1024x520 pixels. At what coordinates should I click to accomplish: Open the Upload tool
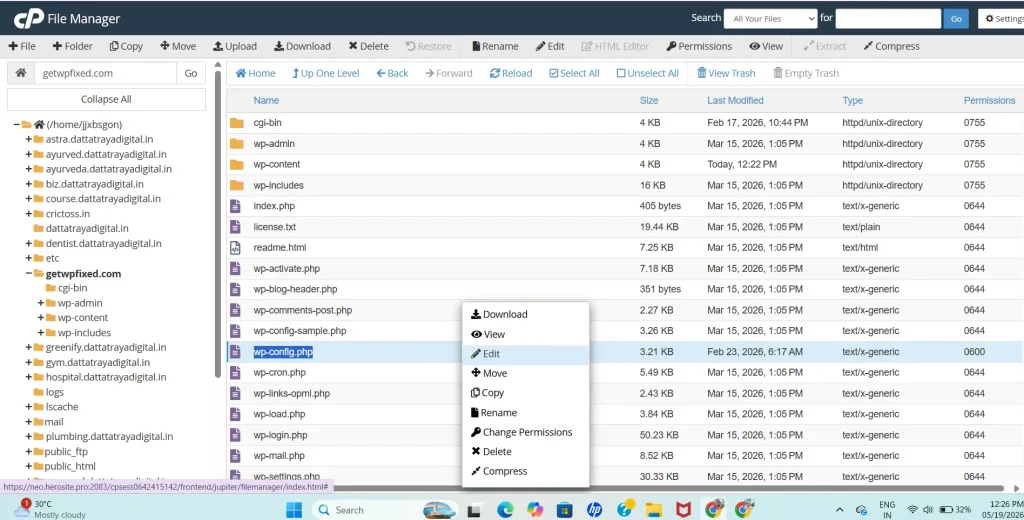click(x=234, y=46)
